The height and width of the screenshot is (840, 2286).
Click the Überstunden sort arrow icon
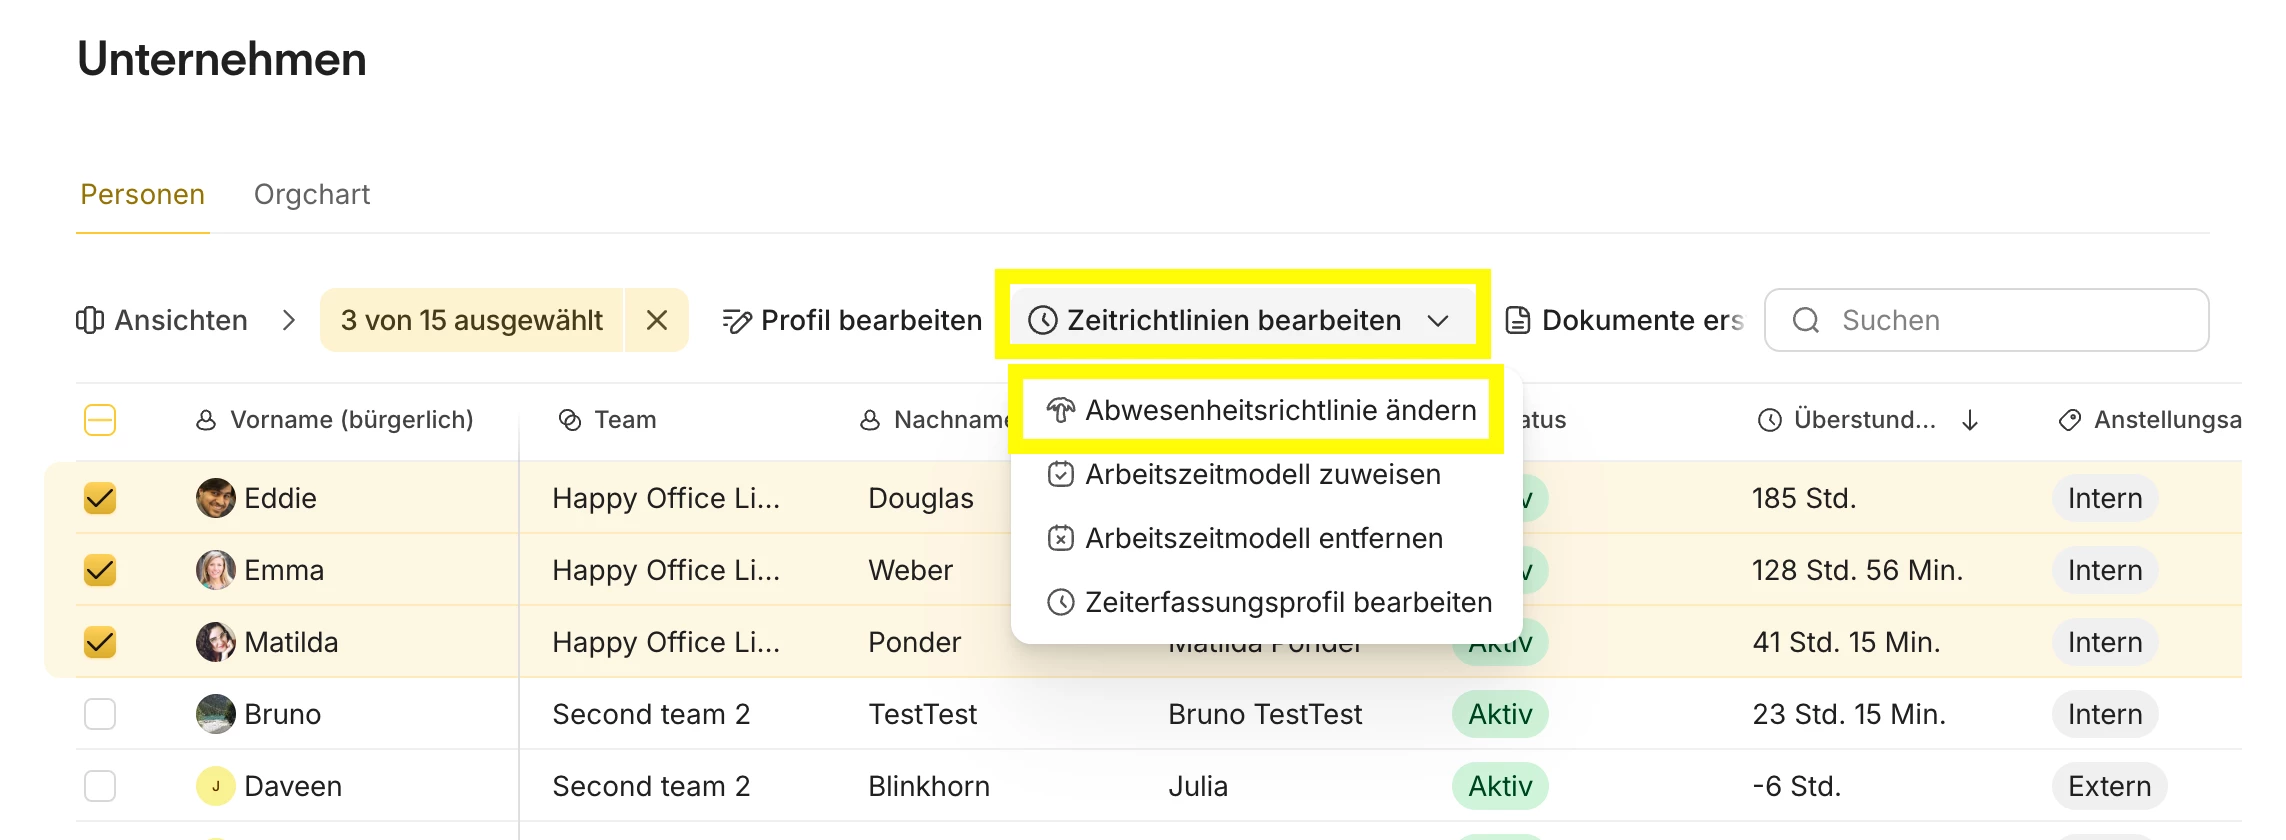(1970, 420)
